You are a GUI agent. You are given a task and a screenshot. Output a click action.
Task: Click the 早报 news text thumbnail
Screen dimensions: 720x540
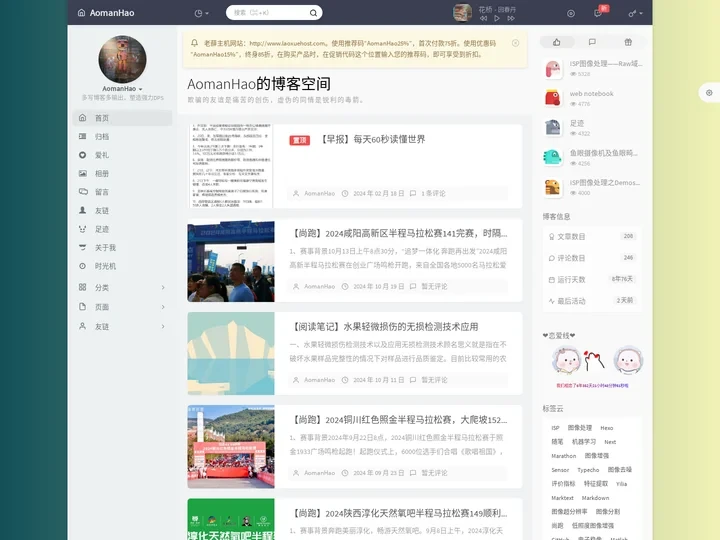coord(231,166)
